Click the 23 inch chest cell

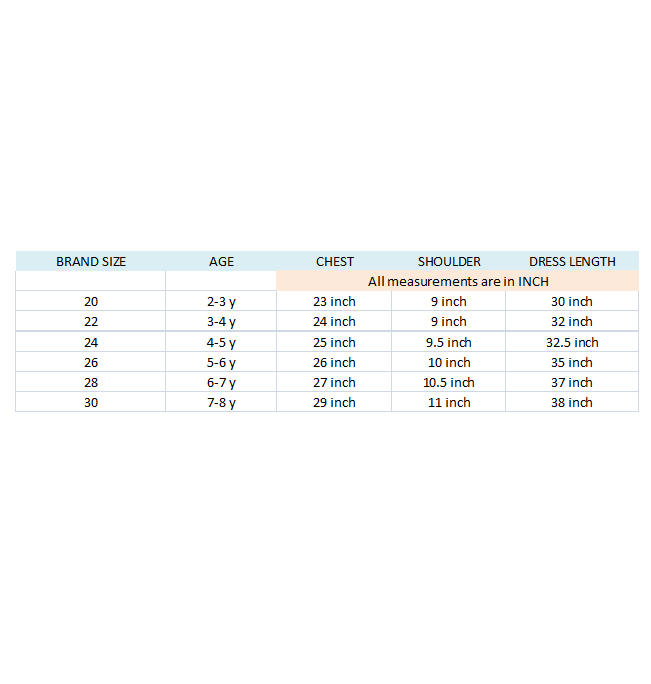[x=334, y=301]
